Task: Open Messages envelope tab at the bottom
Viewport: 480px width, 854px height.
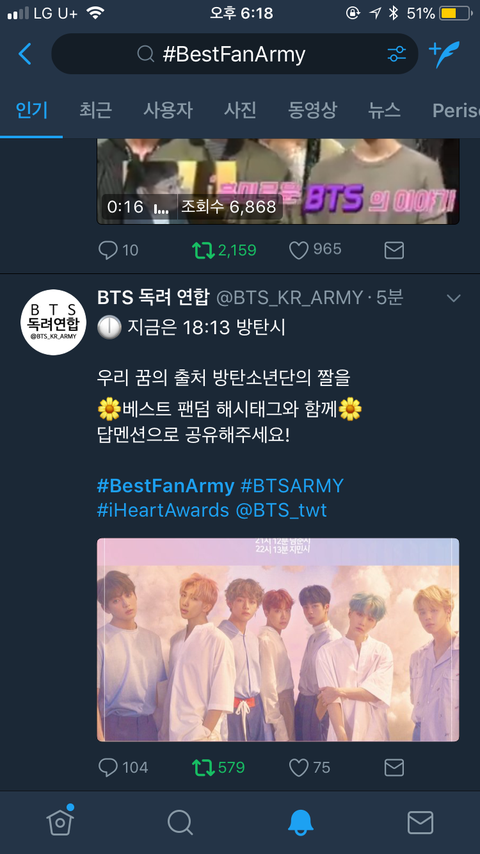Action: click(x=420, y=822)
